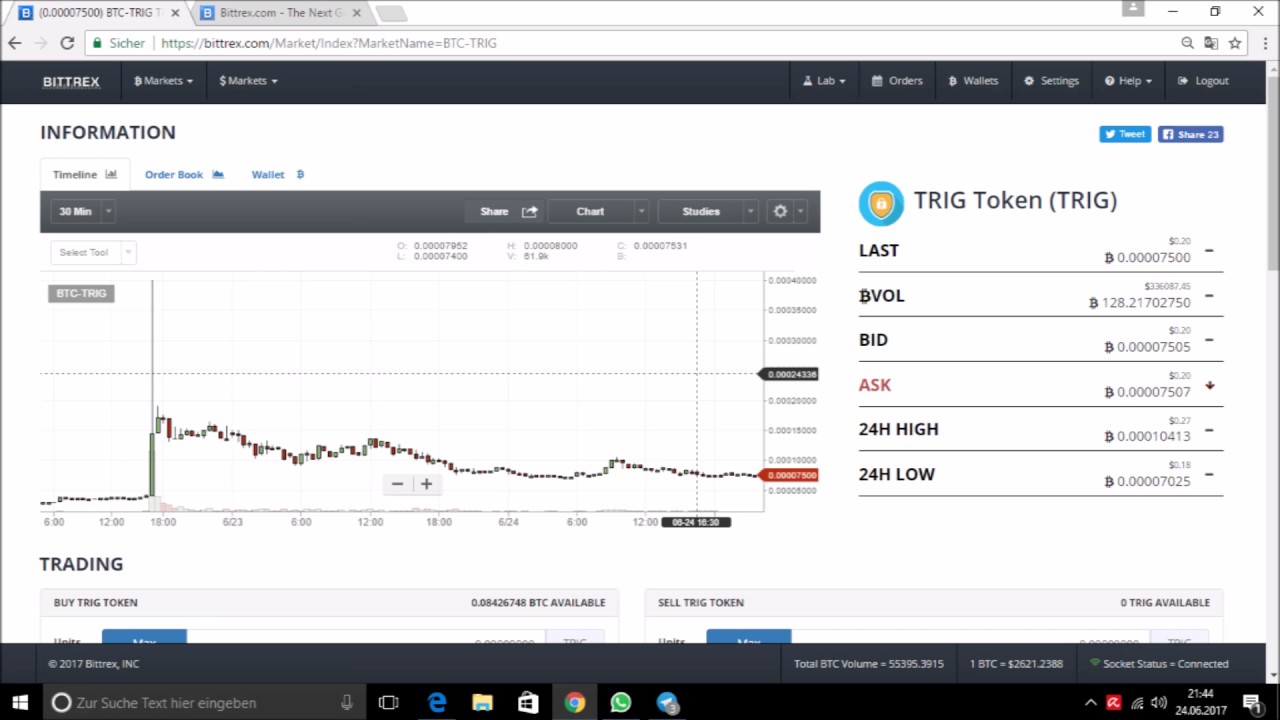
Task: Go back with browser back arrow
Action: (x=15, y=43)
